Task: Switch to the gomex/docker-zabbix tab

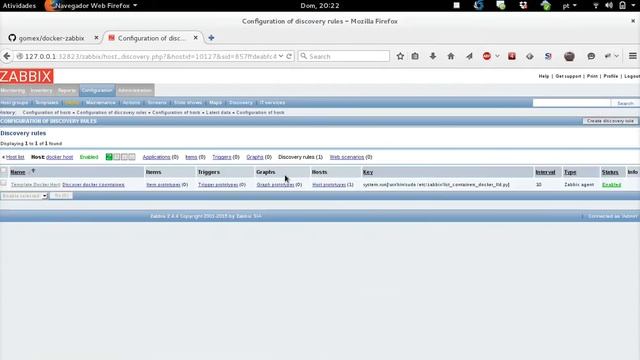Action: (51, 38)
